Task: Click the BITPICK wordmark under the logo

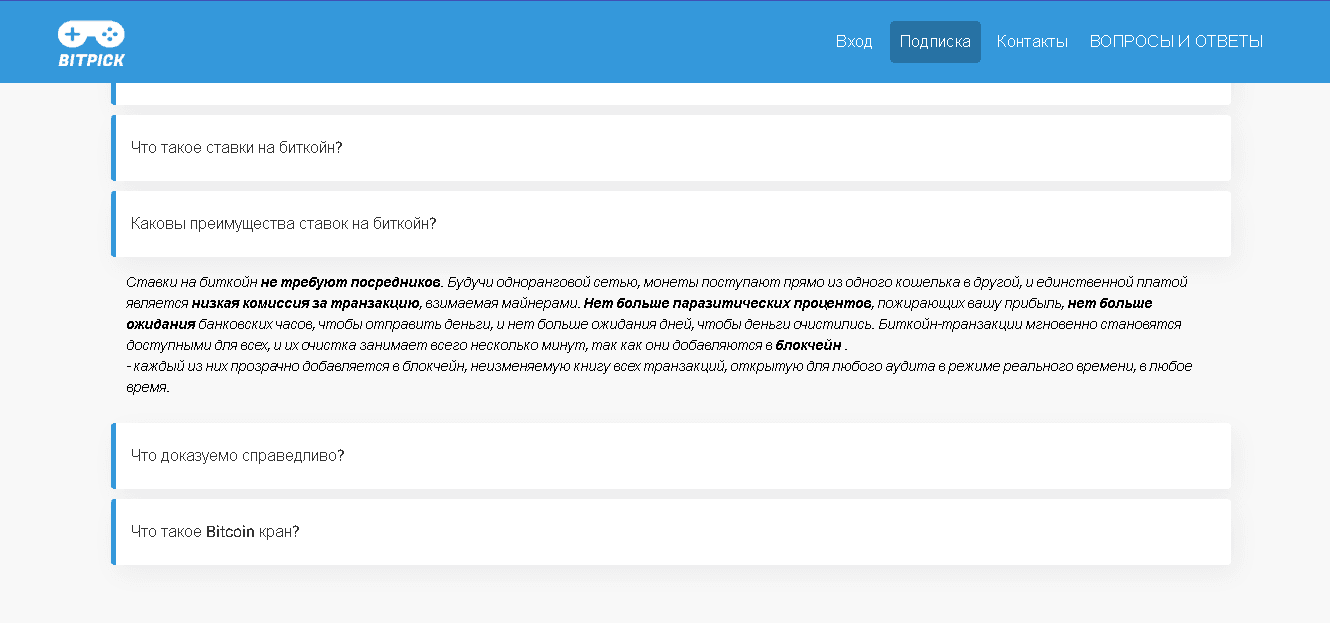Action: 91,60
